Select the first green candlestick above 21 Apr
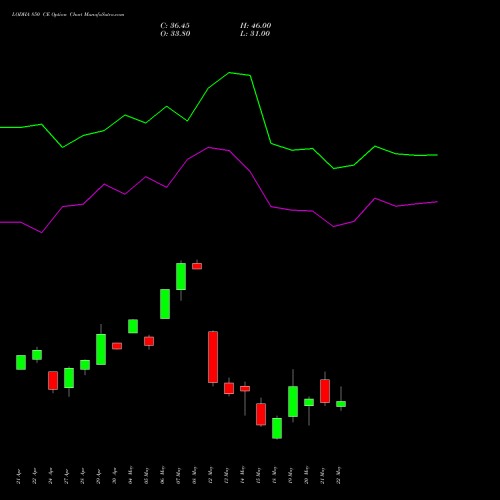 click(21, 362)
